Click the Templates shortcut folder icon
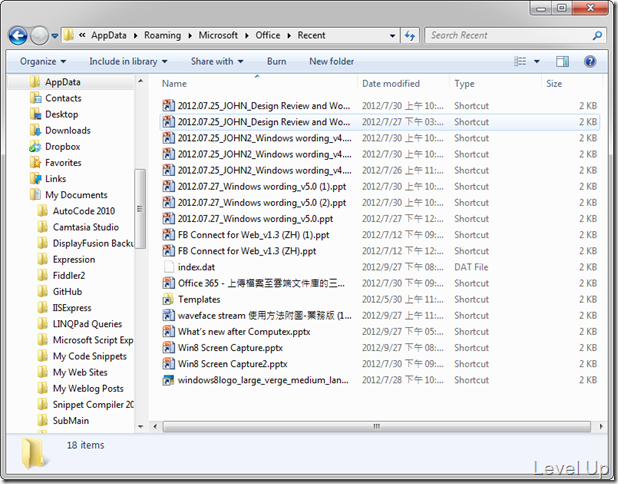Image resolution: width=618 pixels, height=484 pixels. tap(169, 299)
